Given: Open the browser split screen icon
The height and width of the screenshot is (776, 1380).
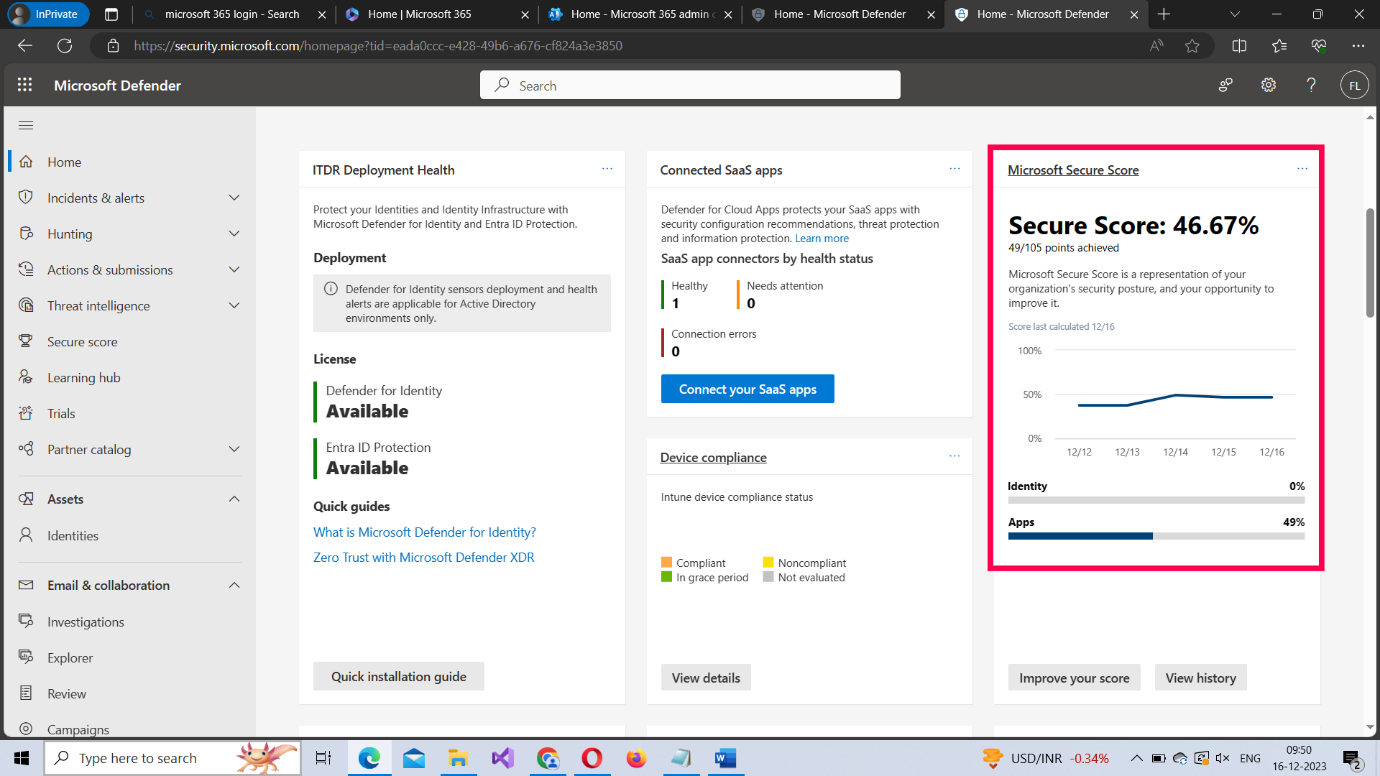Looking at the screenshot, I should point(1239,45).
